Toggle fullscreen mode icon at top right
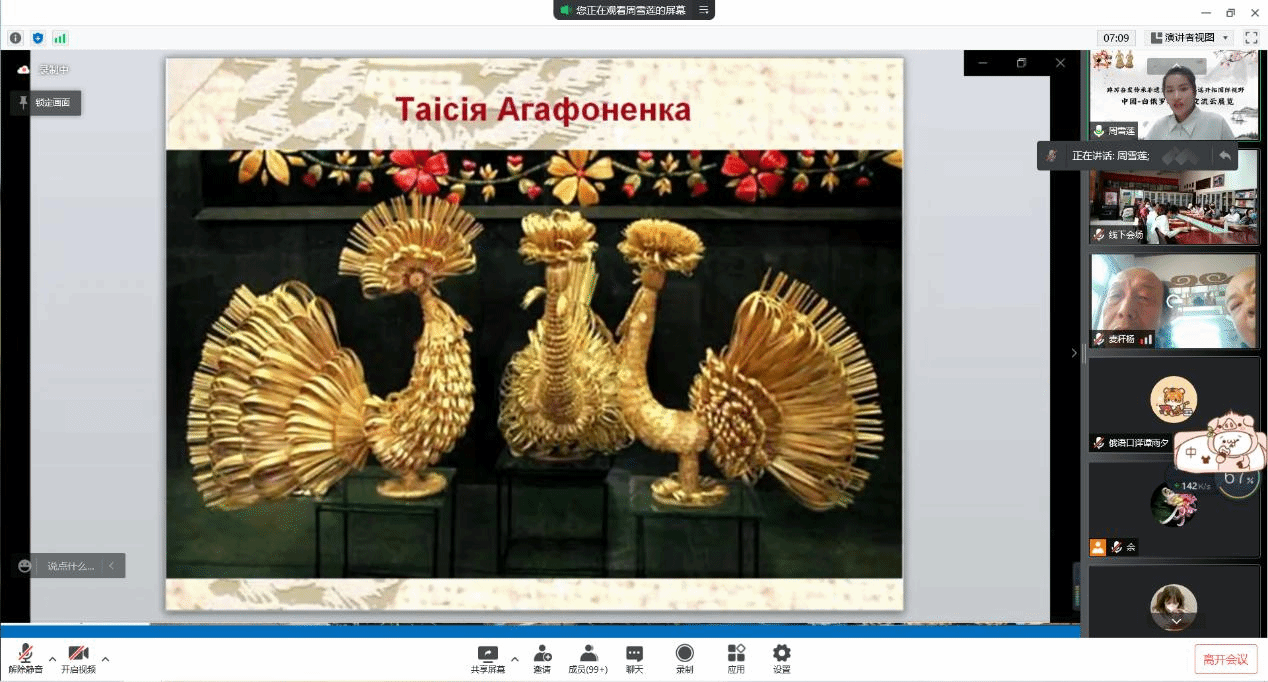The height and width of the screenshot is (682, 1268). click(1251, 38)
